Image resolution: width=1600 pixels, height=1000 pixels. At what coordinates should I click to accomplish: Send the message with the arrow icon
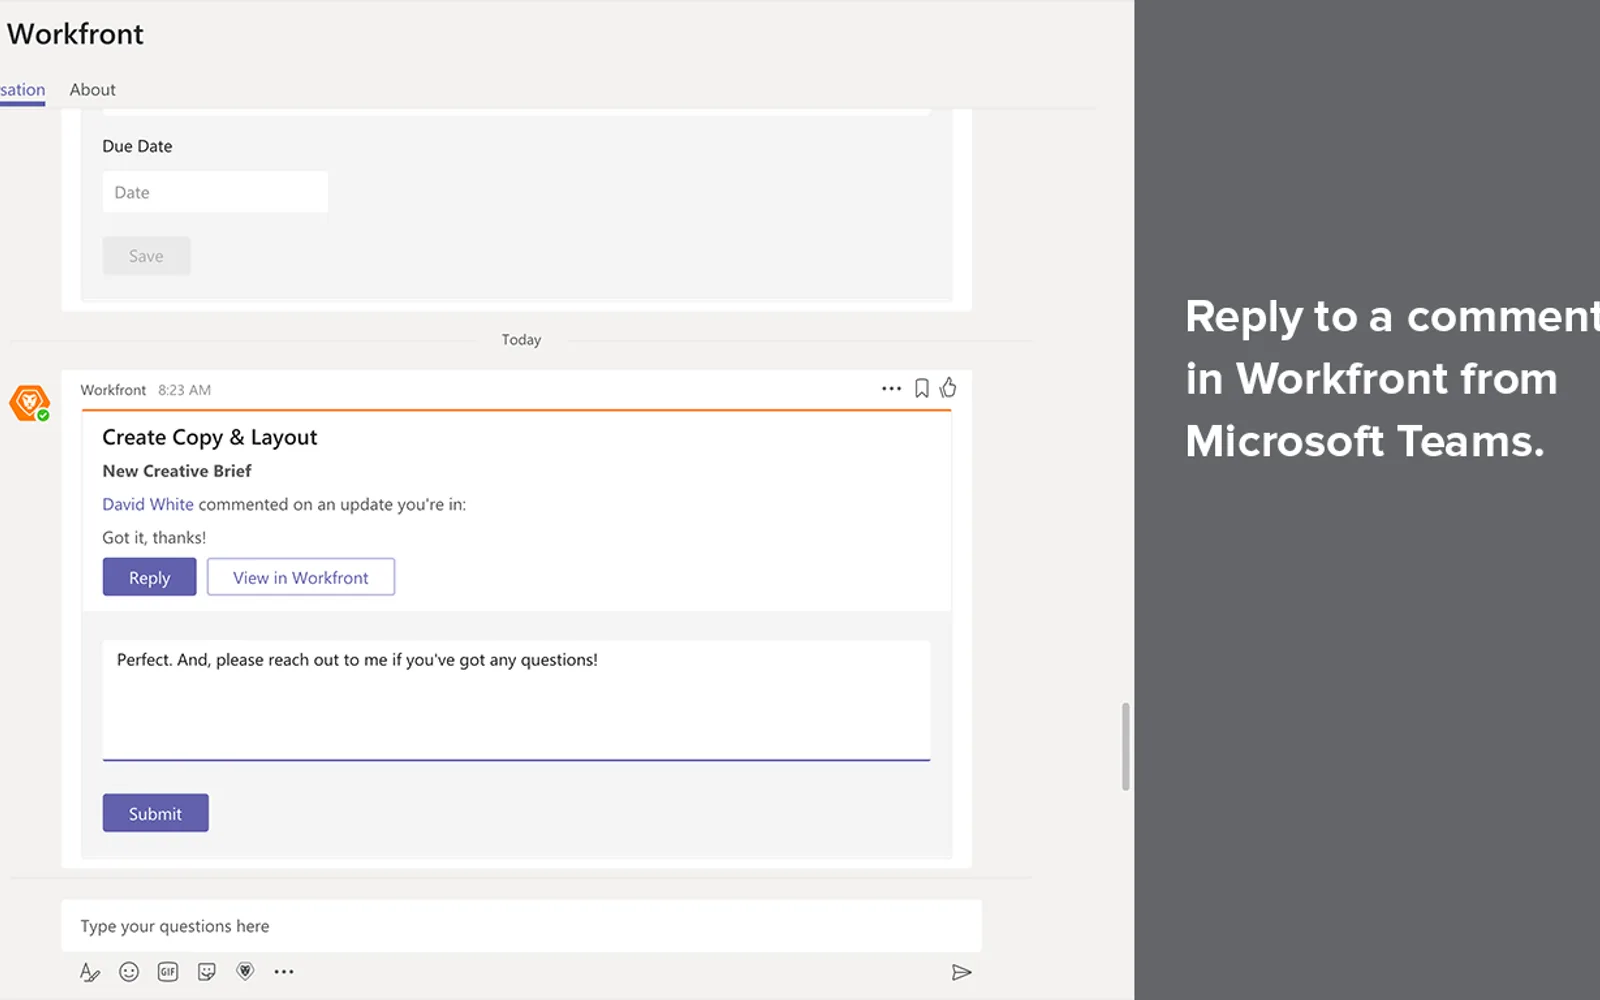961,972
